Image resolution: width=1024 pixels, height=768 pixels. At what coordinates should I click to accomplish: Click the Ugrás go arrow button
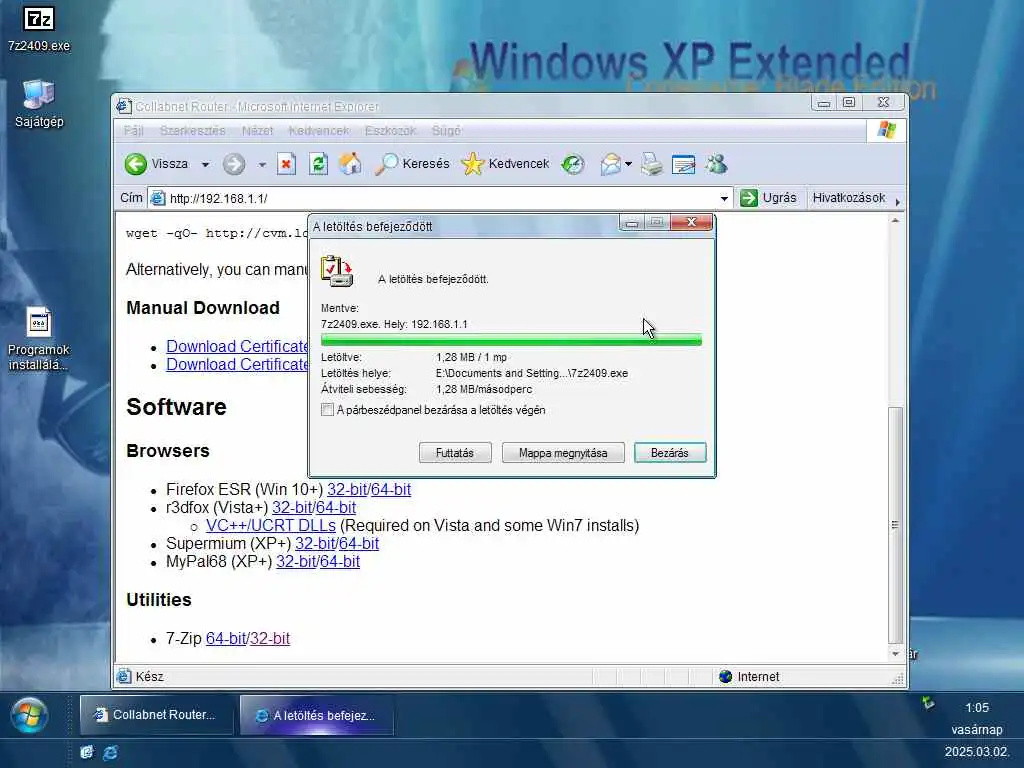tap(768, 198)
